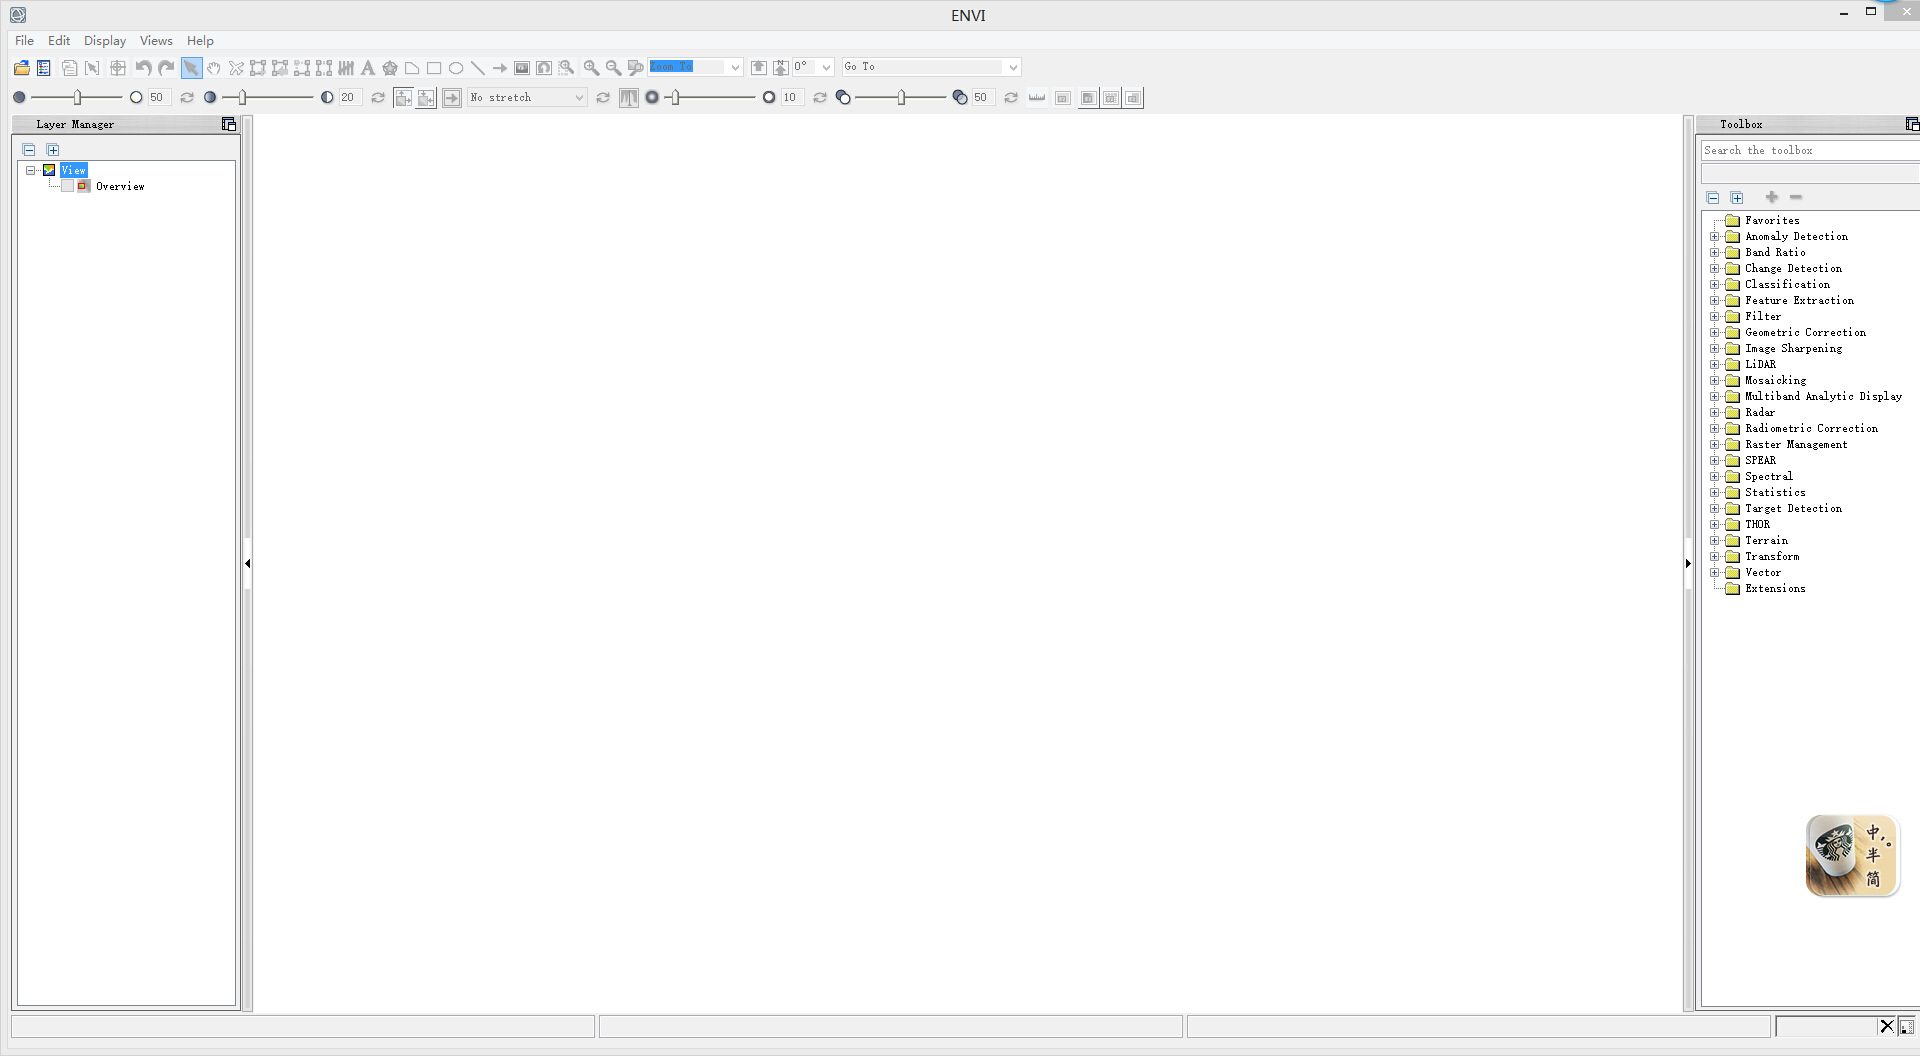Screen dimensions: 1920x1056
Task: Detach the Layer Manager panel
Action: pos(228,124)
